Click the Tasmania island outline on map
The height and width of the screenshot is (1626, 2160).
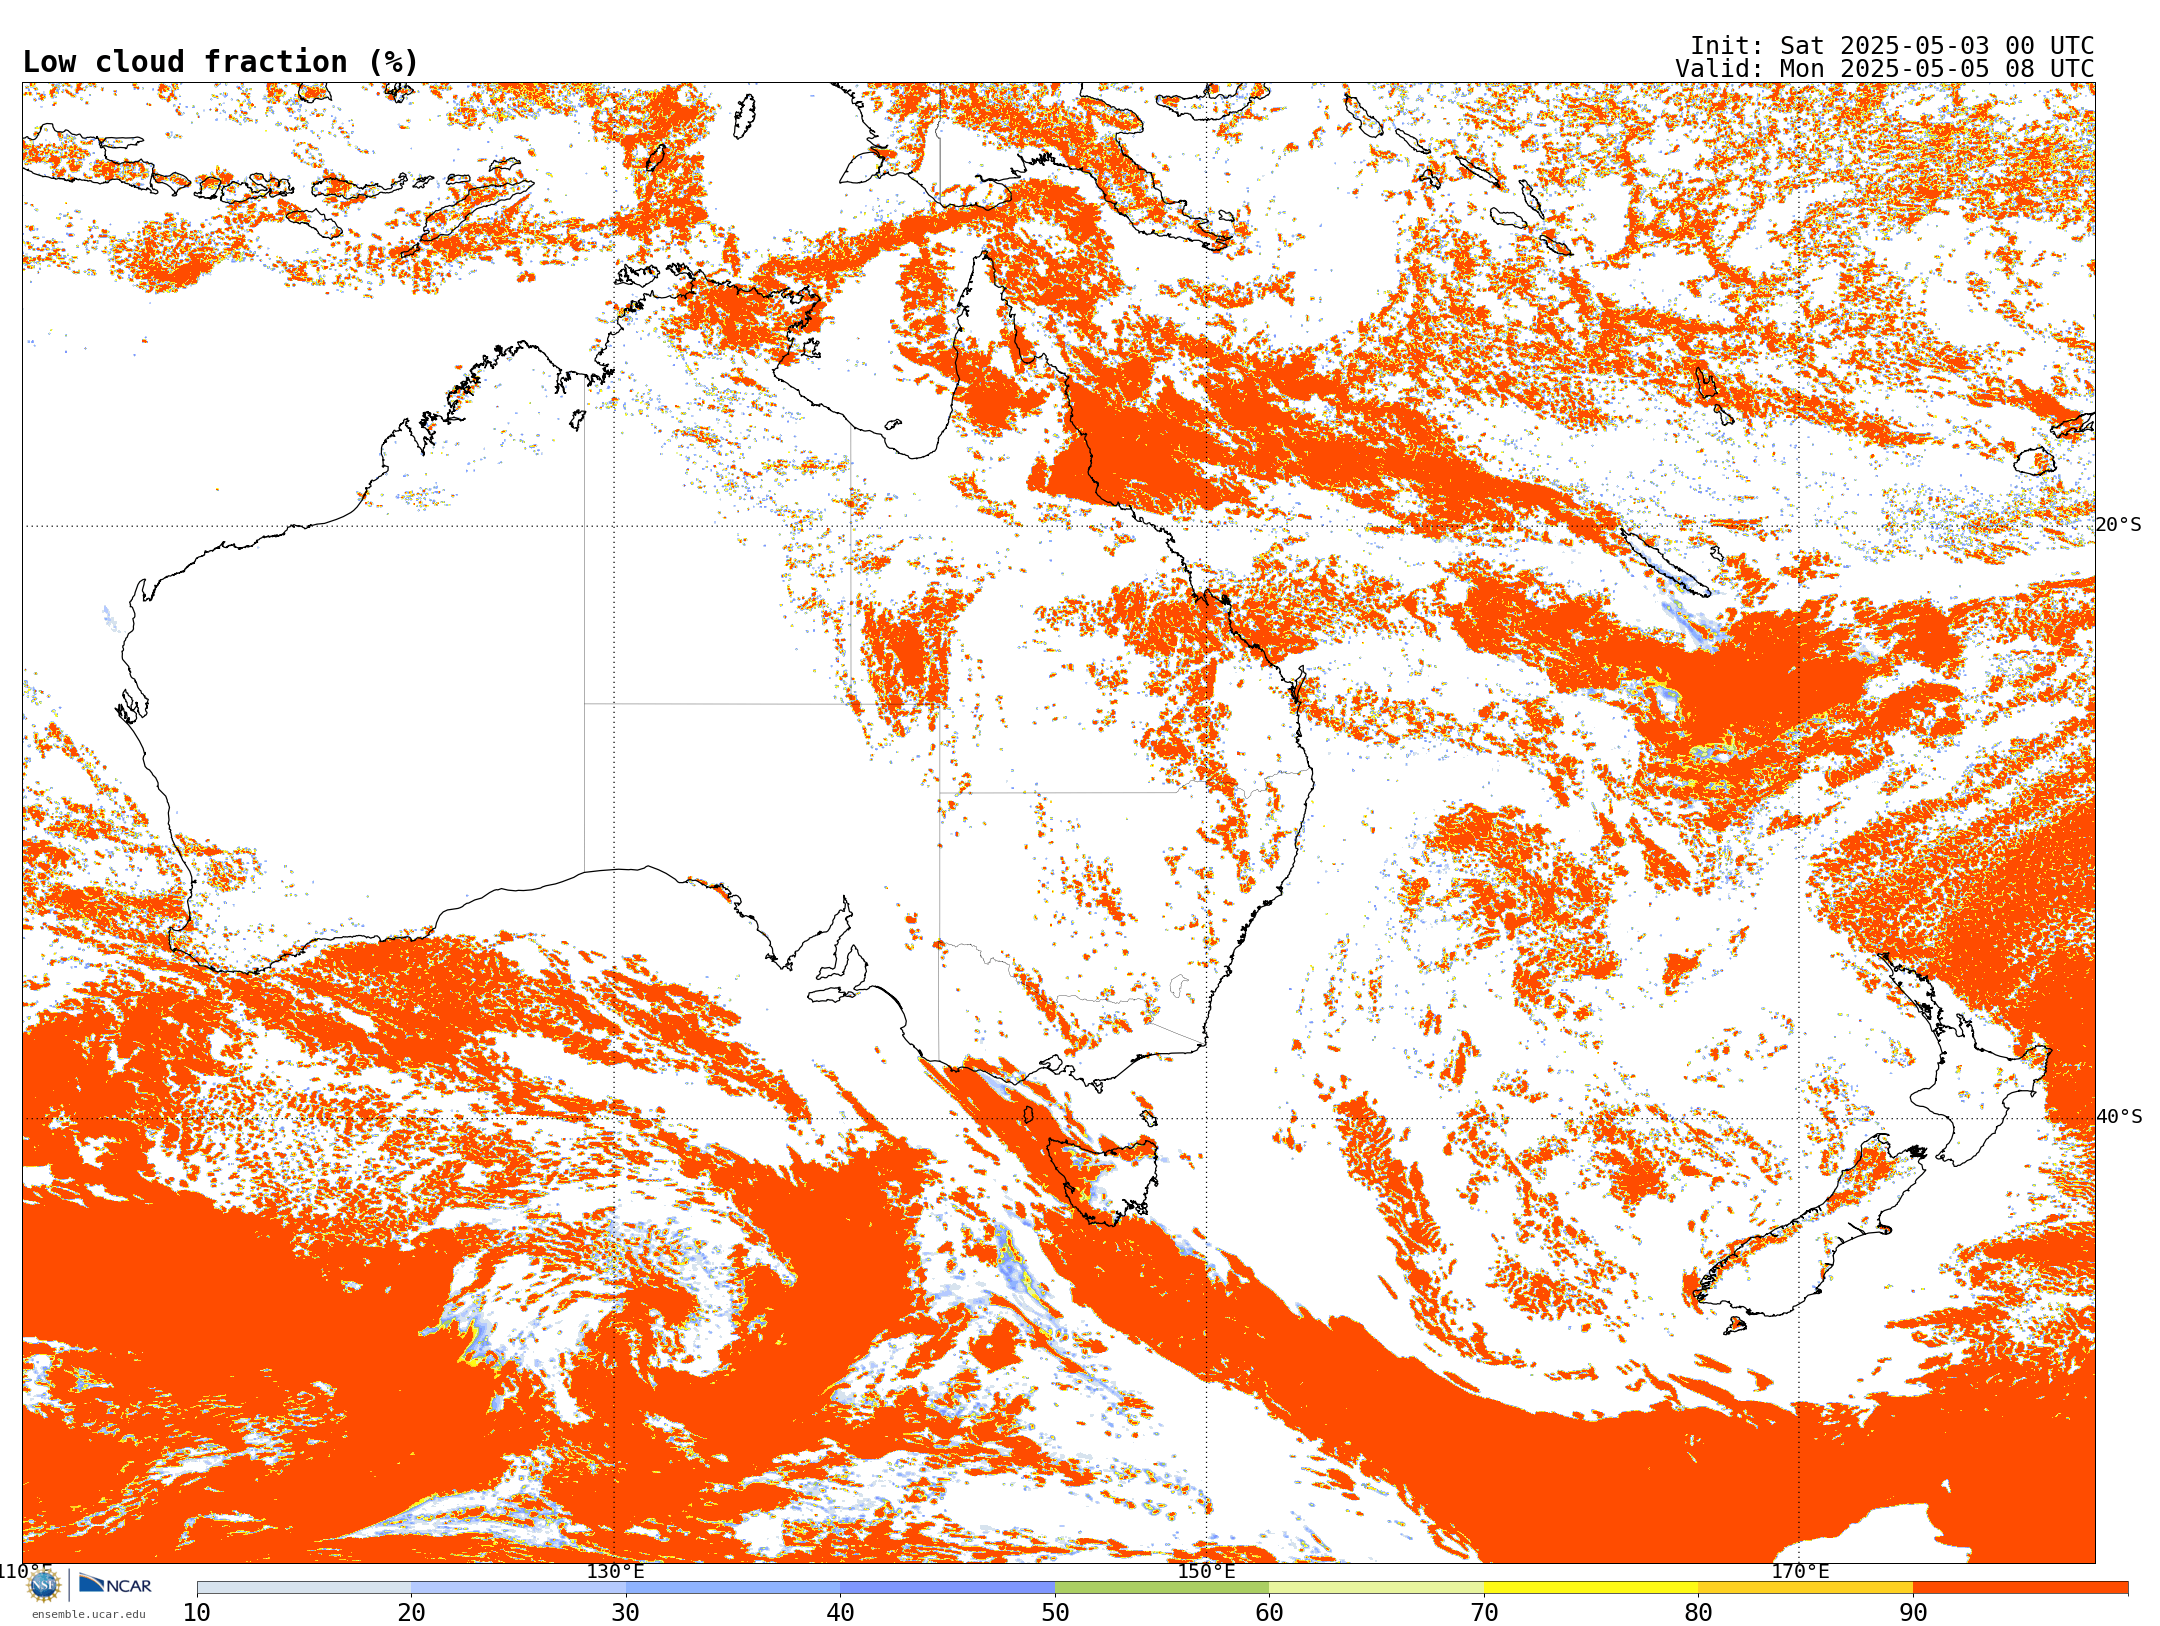(x=1104, y=1180)
